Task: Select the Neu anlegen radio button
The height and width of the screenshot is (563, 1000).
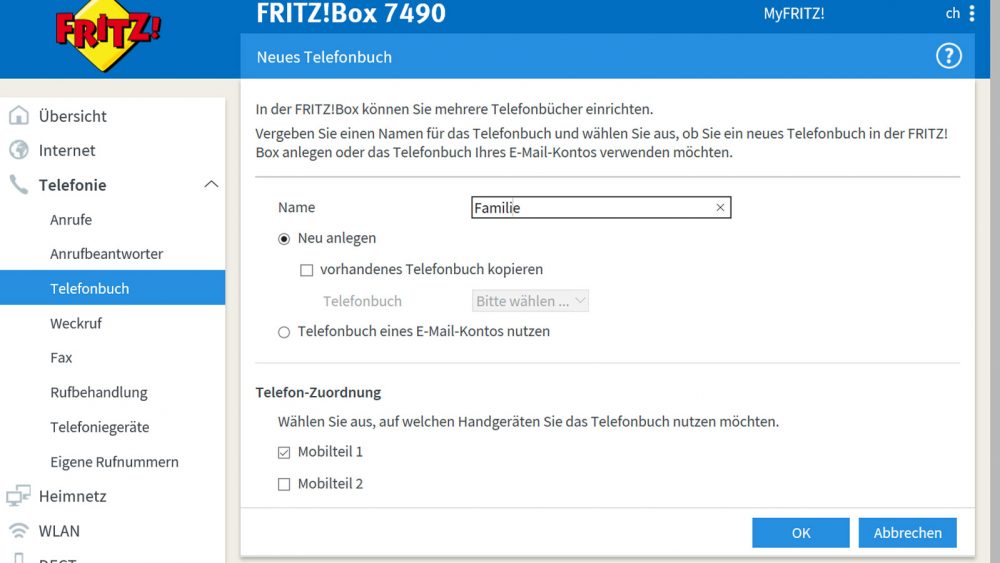Action: click(284, 239)
